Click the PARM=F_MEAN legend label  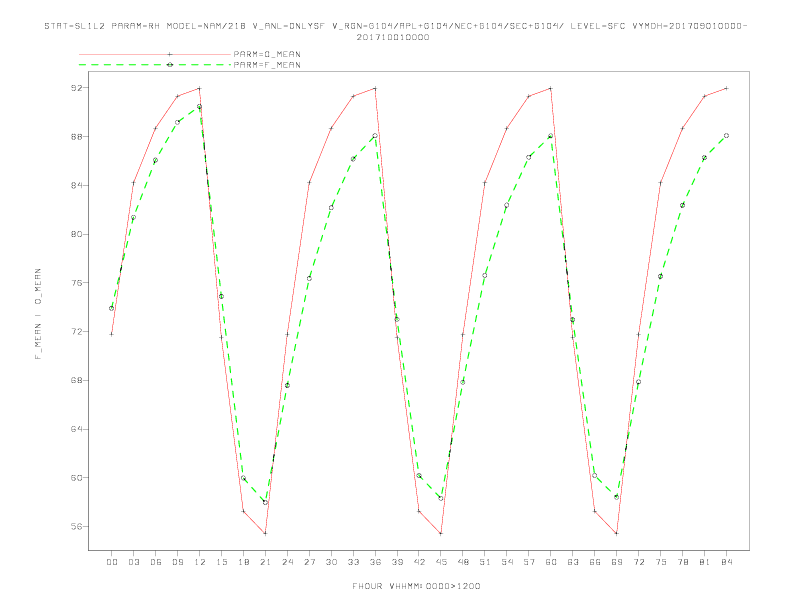(x=267, y=65)
